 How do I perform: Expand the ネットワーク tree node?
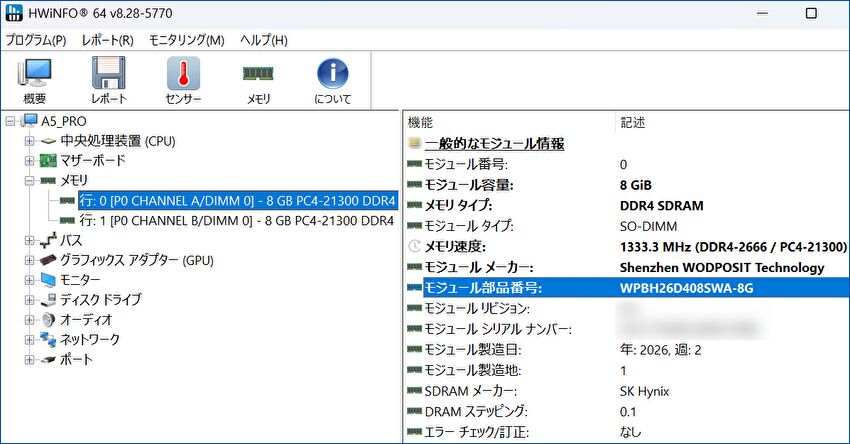point(30,340)
